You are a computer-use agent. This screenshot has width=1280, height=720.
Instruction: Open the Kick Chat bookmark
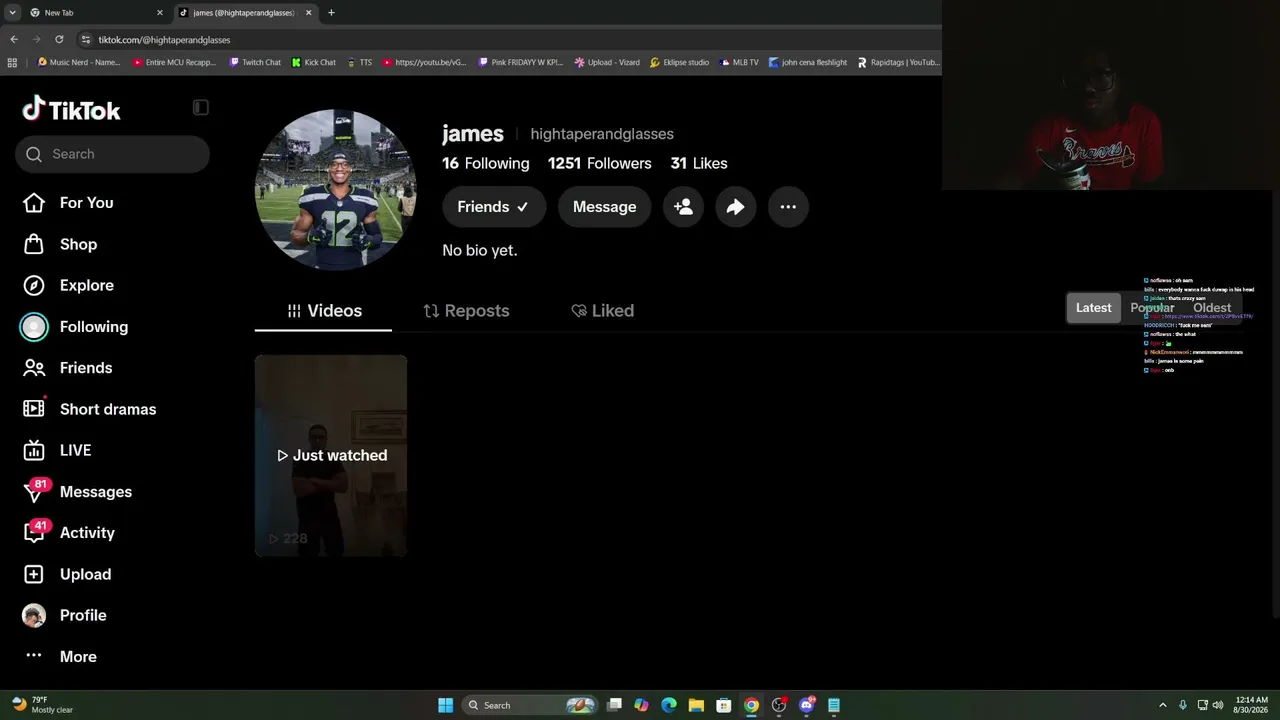coord(314,62)
